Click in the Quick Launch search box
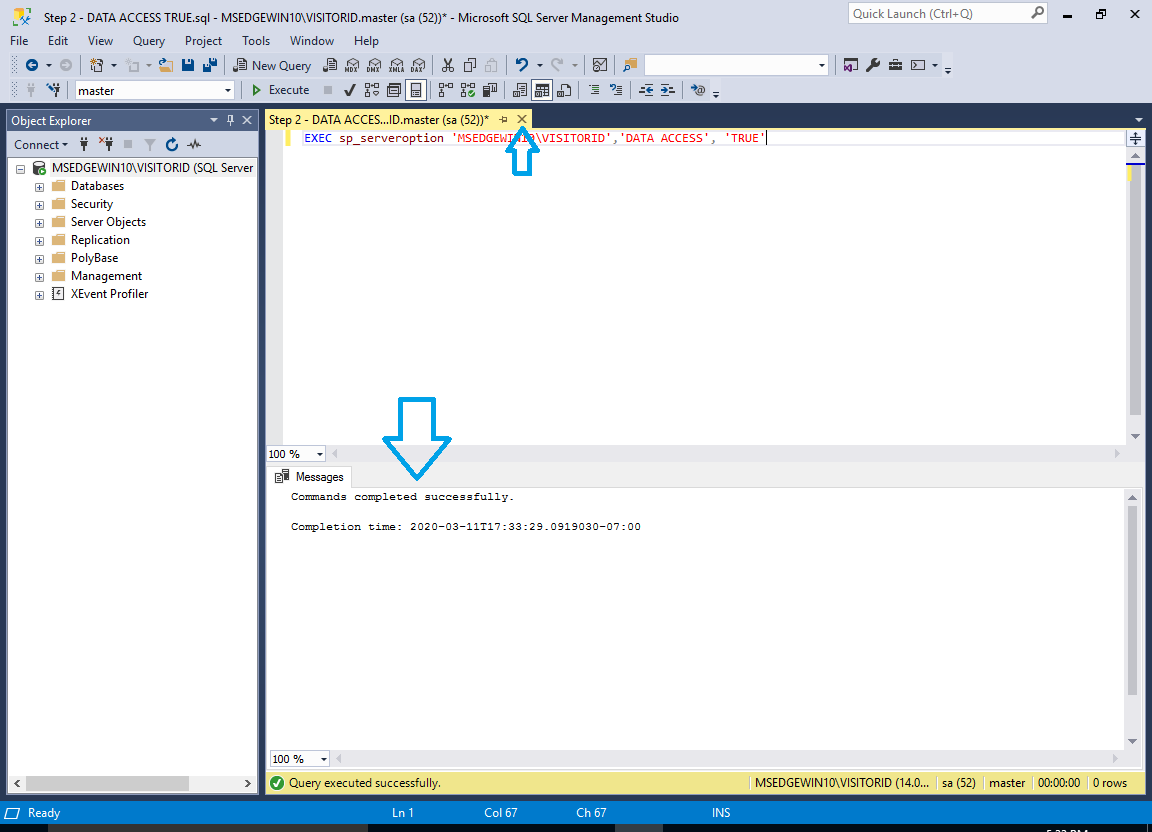Screen dimensions: 1152x832 coord(938,14)
